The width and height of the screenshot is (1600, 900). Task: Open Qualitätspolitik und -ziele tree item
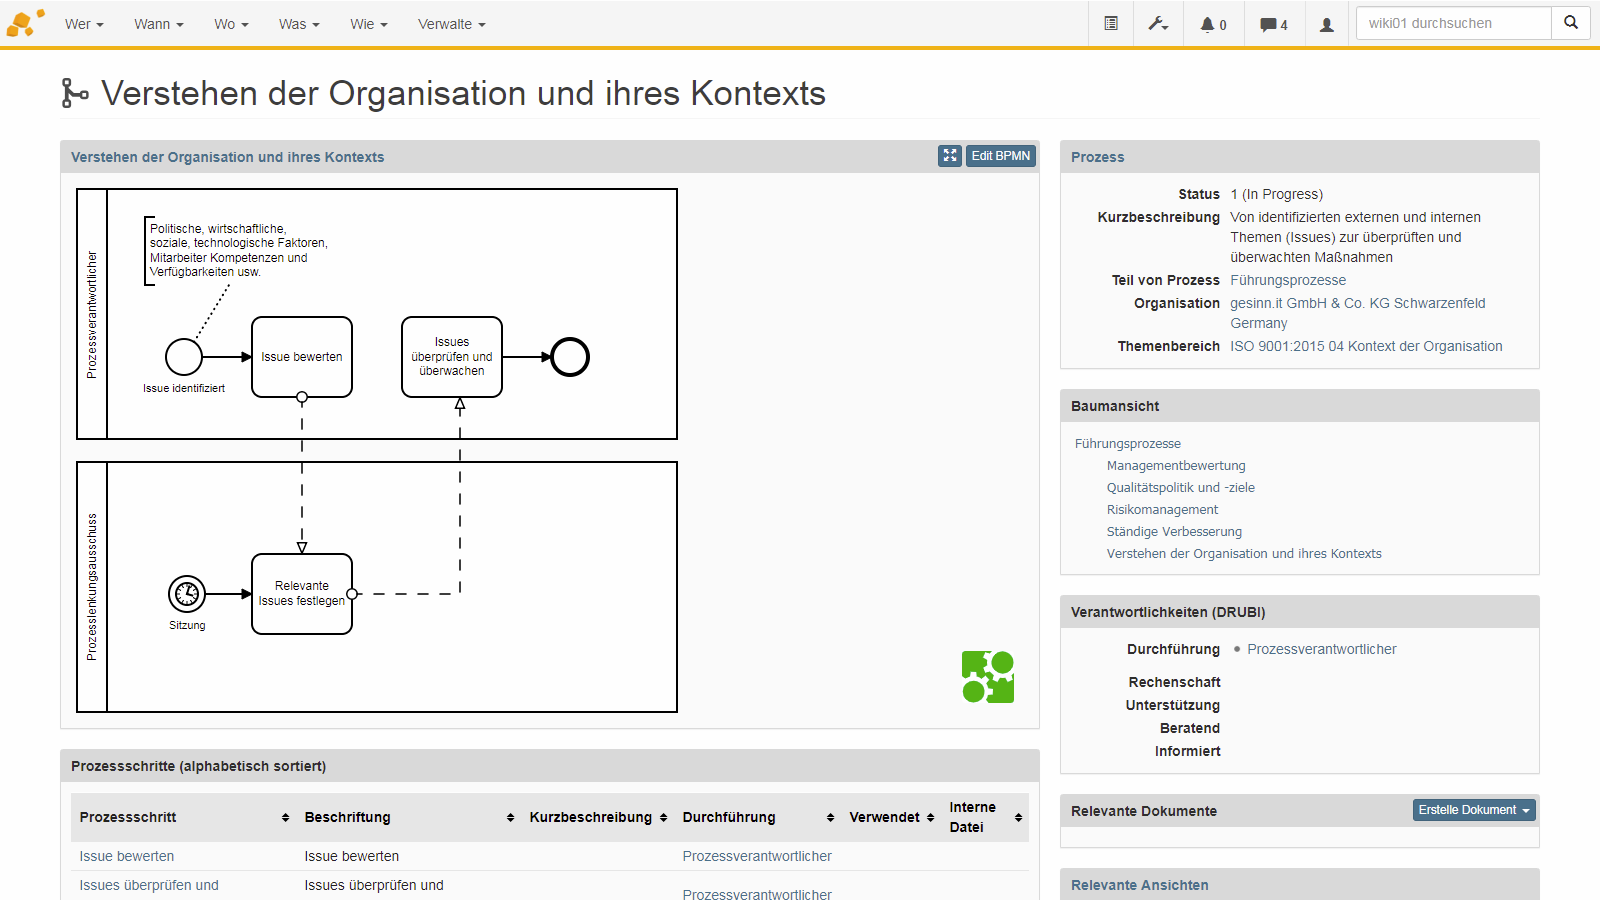click(x=1181, y=487)
